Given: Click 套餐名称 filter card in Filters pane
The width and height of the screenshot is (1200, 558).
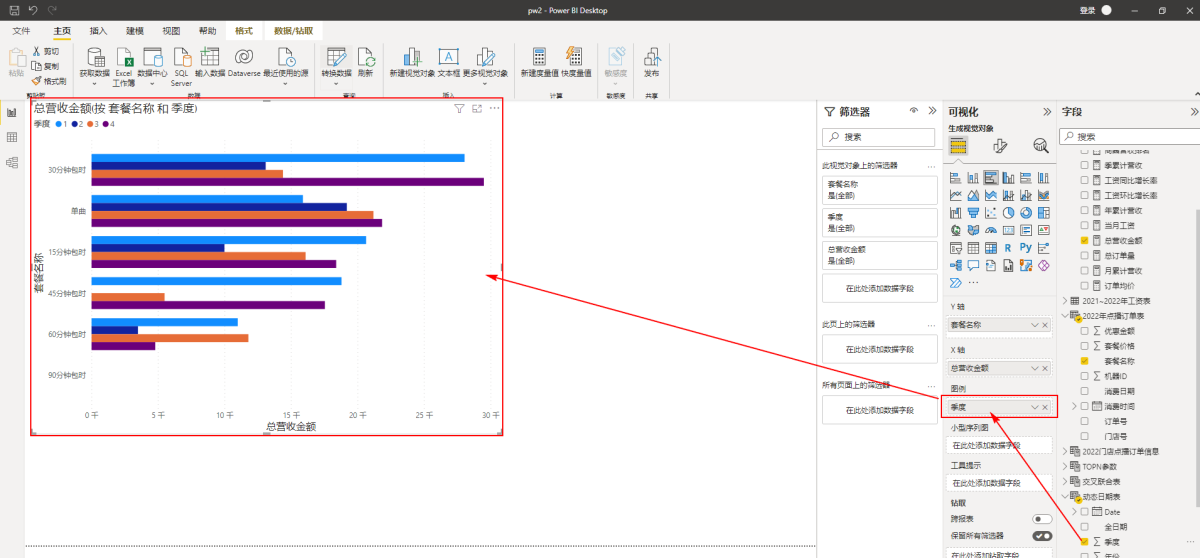Looking at the screenshot, I should [x=880, y=190].
